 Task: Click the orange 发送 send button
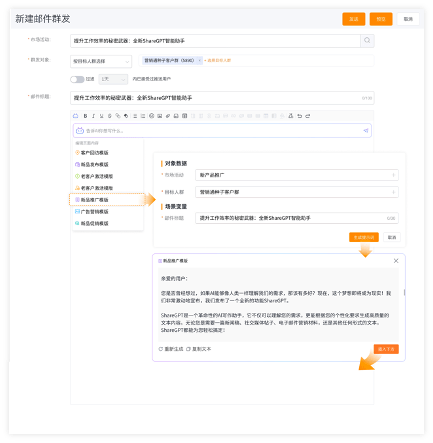point(354,19)
